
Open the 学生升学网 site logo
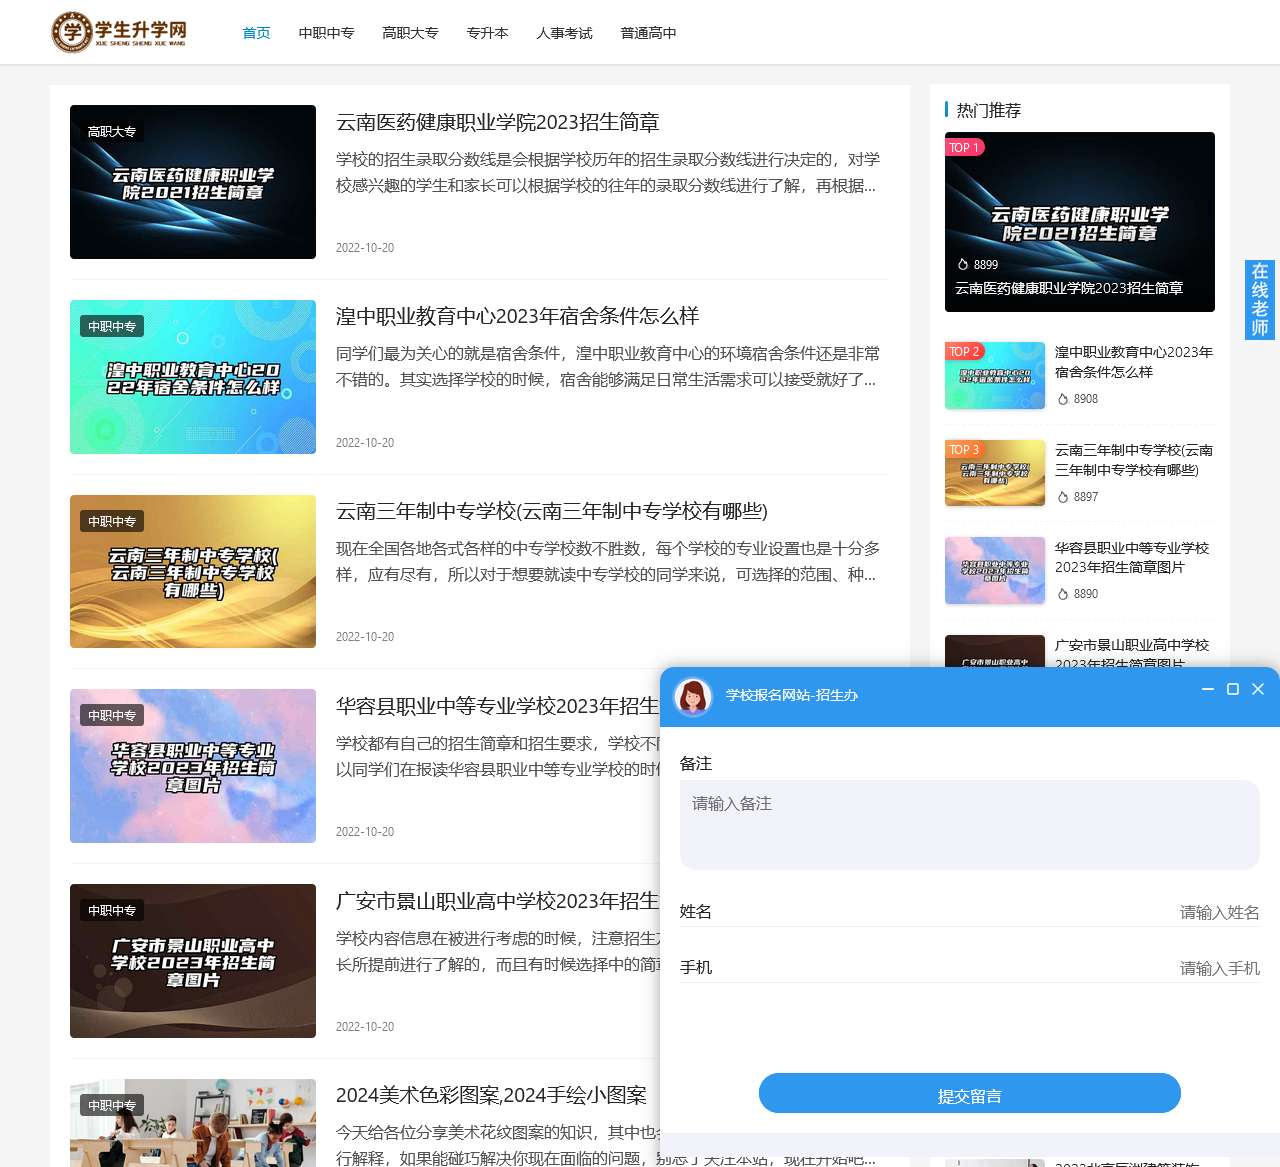(119, 32)
